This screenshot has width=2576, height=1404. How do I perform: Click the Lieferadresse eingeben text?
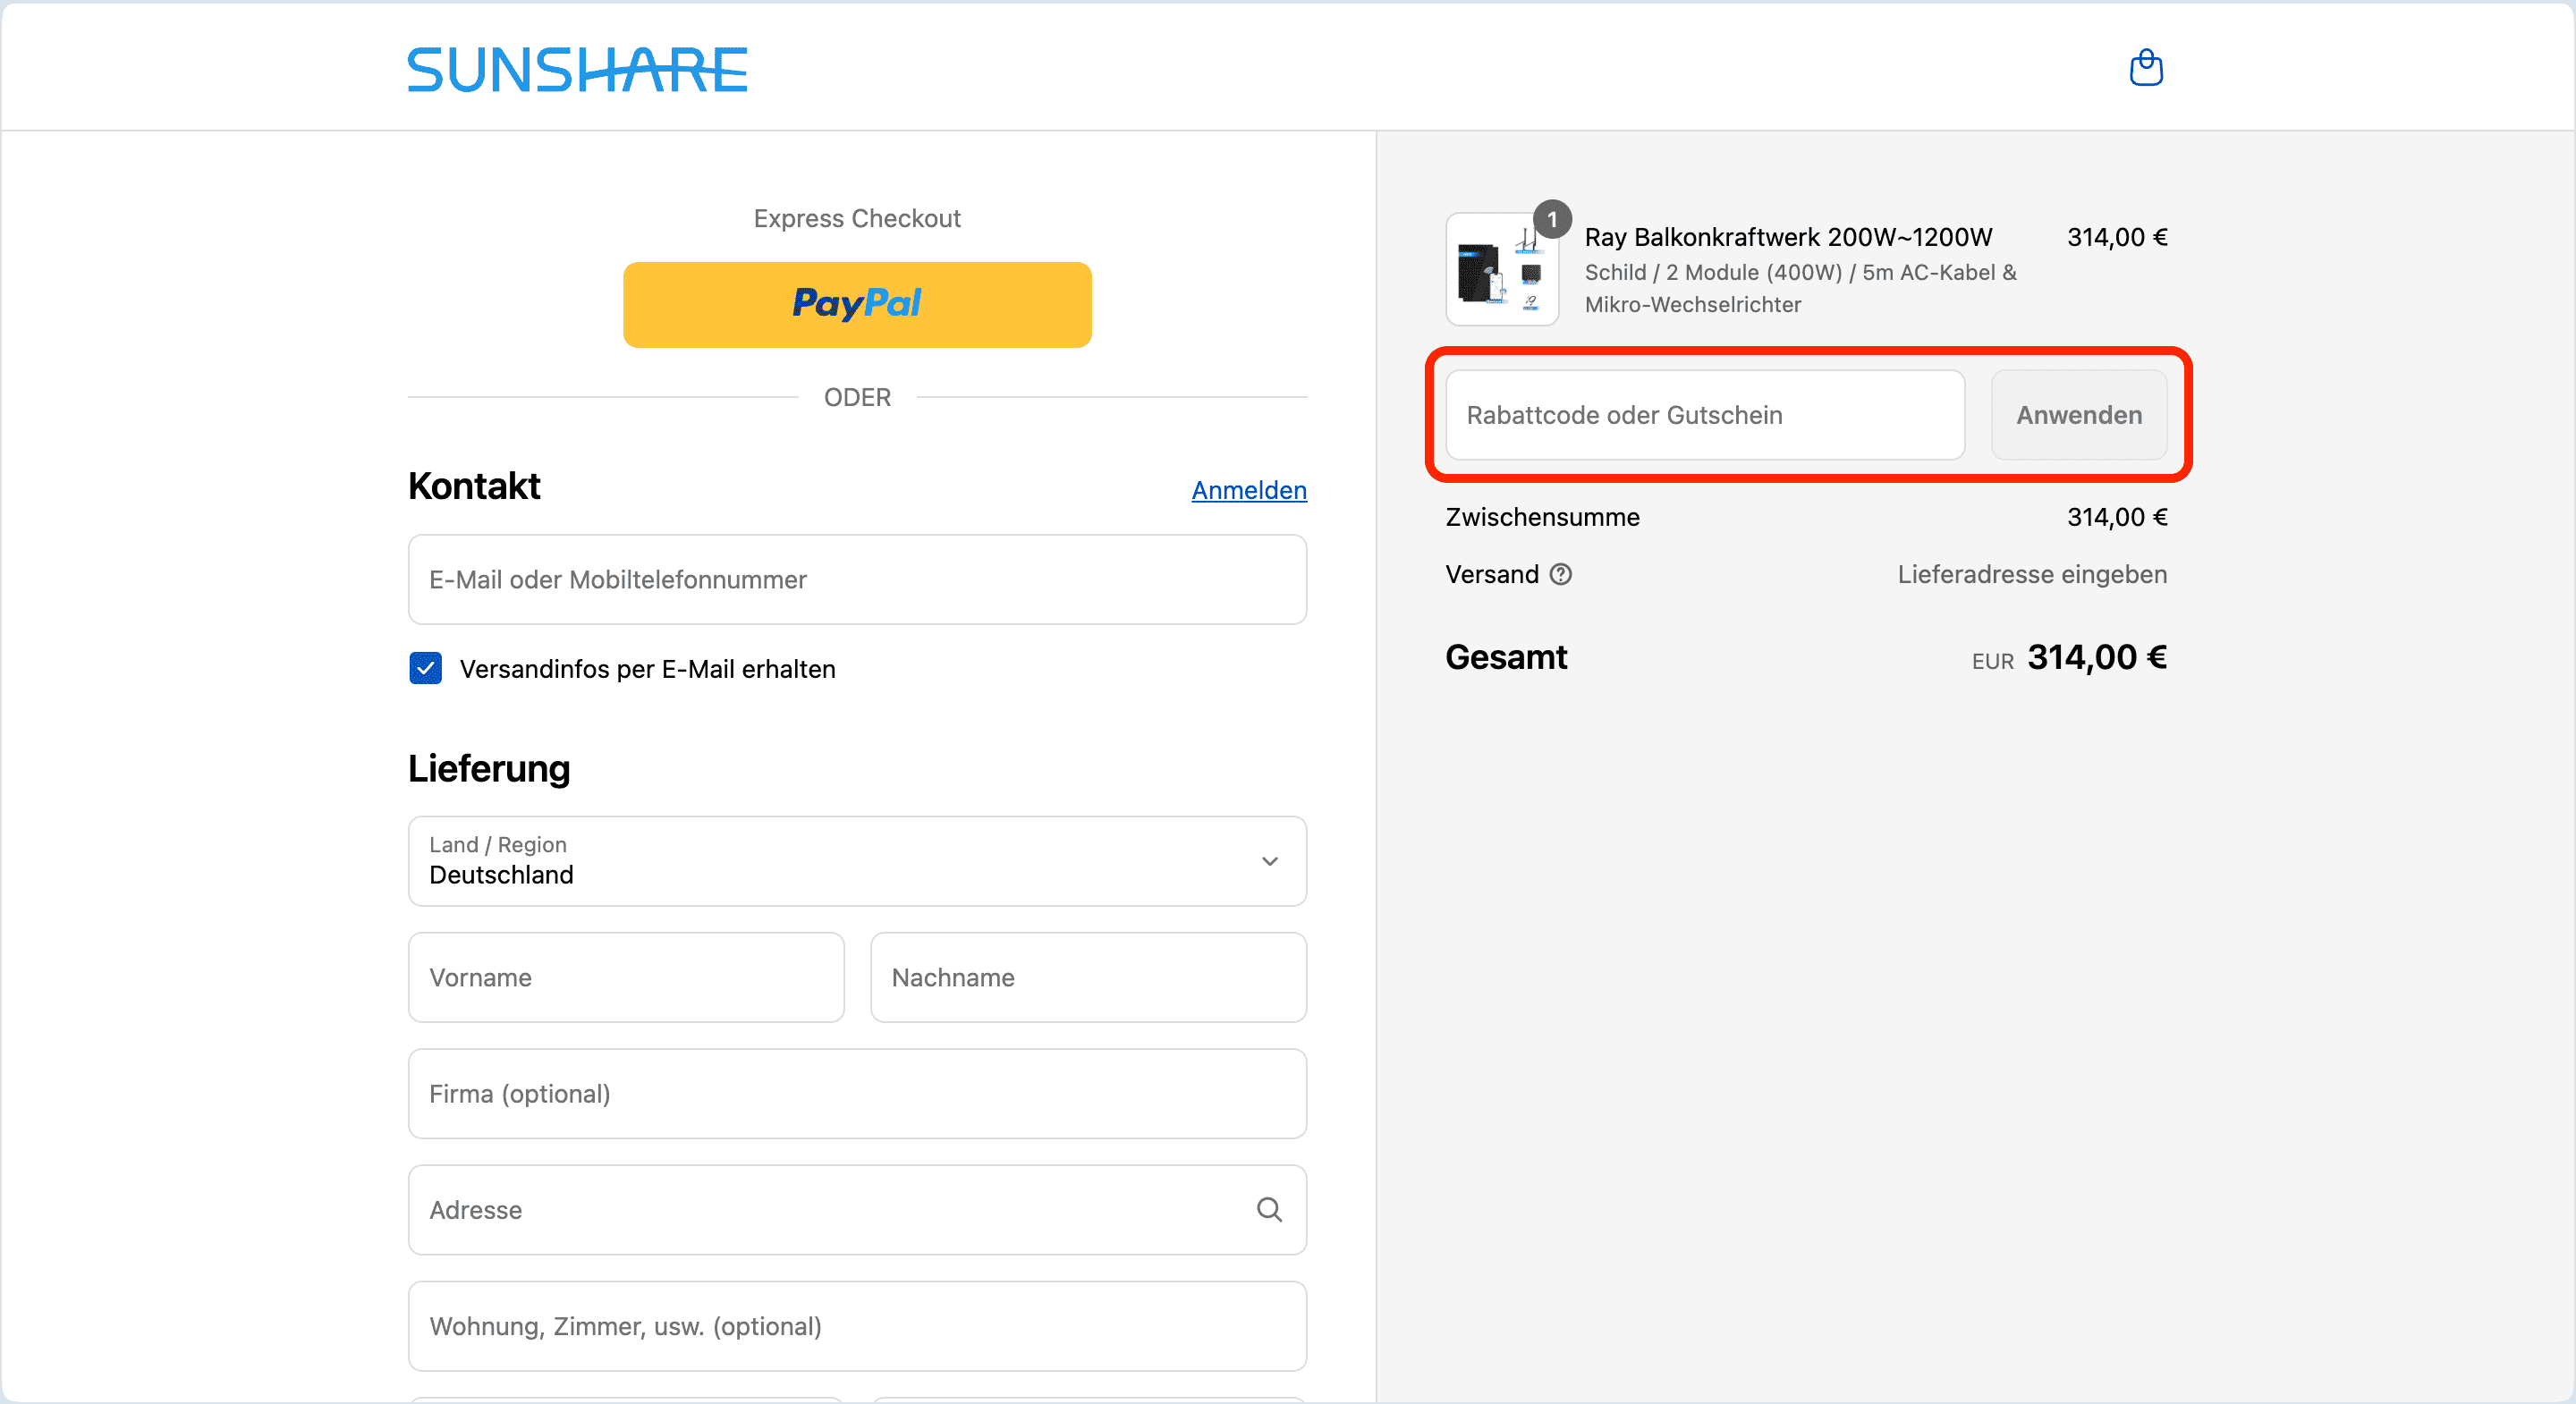[x=2032, y=574]
